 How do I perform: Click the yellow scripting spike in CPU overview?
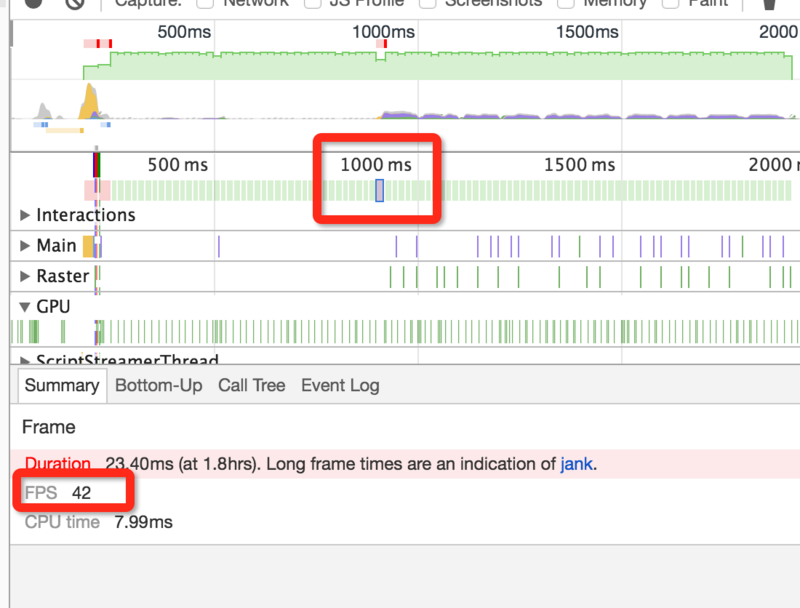[90, 102]
